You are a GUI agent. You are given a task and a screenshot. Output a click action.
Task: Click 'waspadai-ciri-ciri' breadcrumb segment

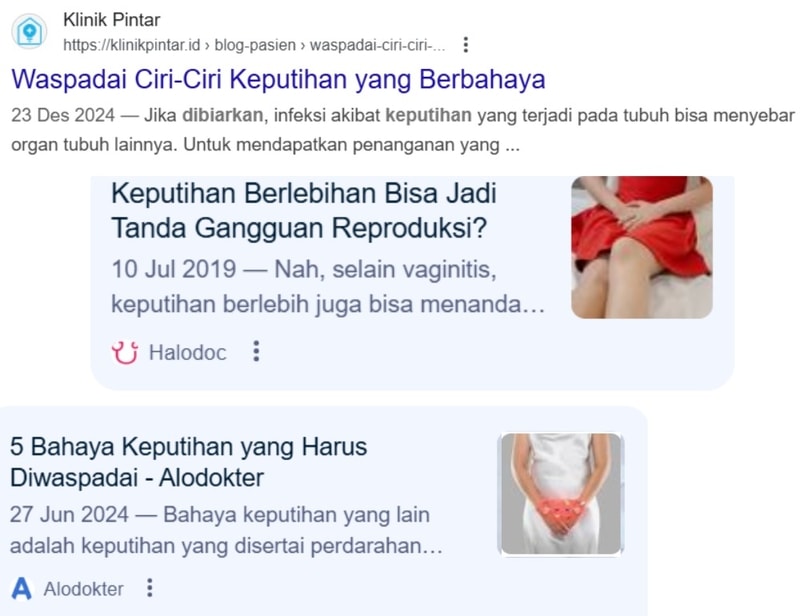point(378,45)
